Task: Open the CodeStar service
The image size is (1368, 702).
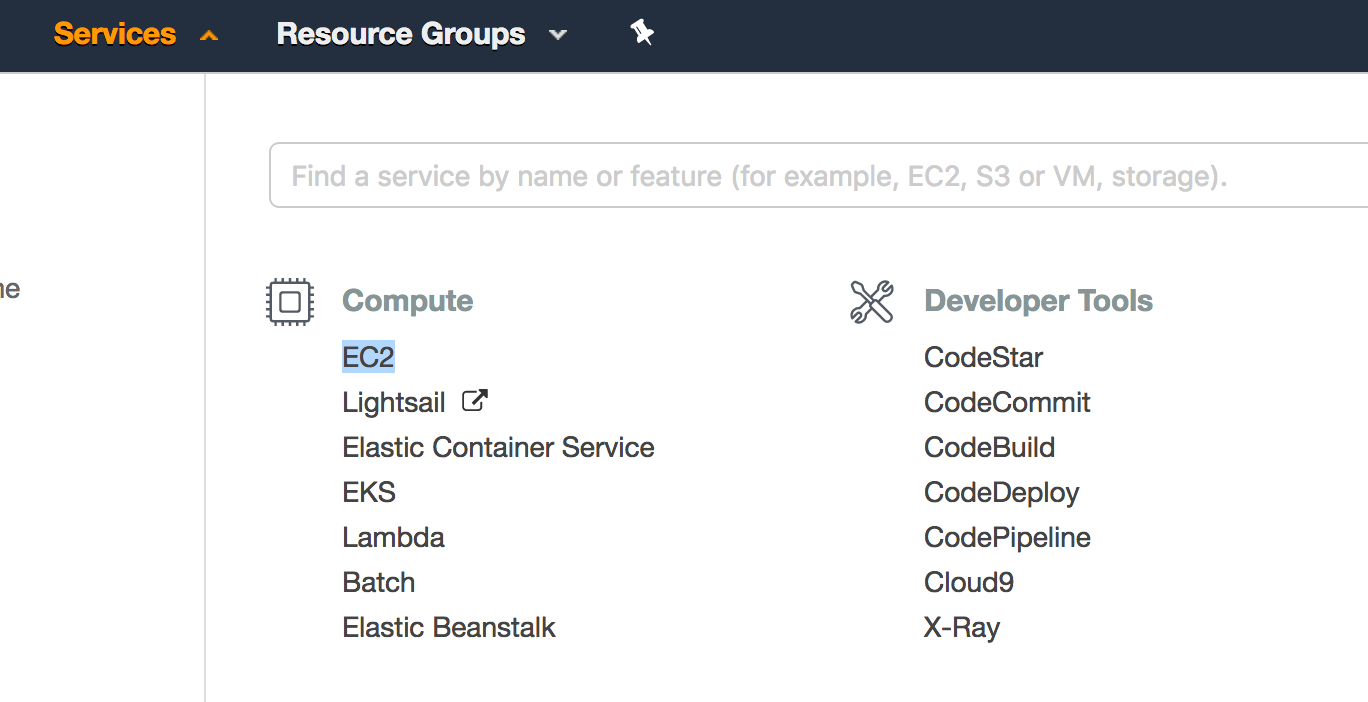Action: 983,356
